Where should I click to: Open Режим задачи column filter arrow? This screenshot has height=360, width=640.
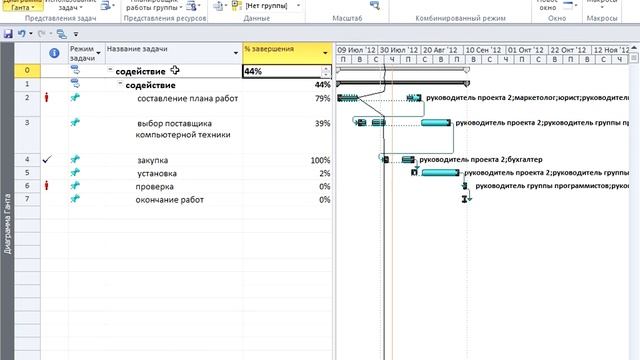click(x=98, y=53)
